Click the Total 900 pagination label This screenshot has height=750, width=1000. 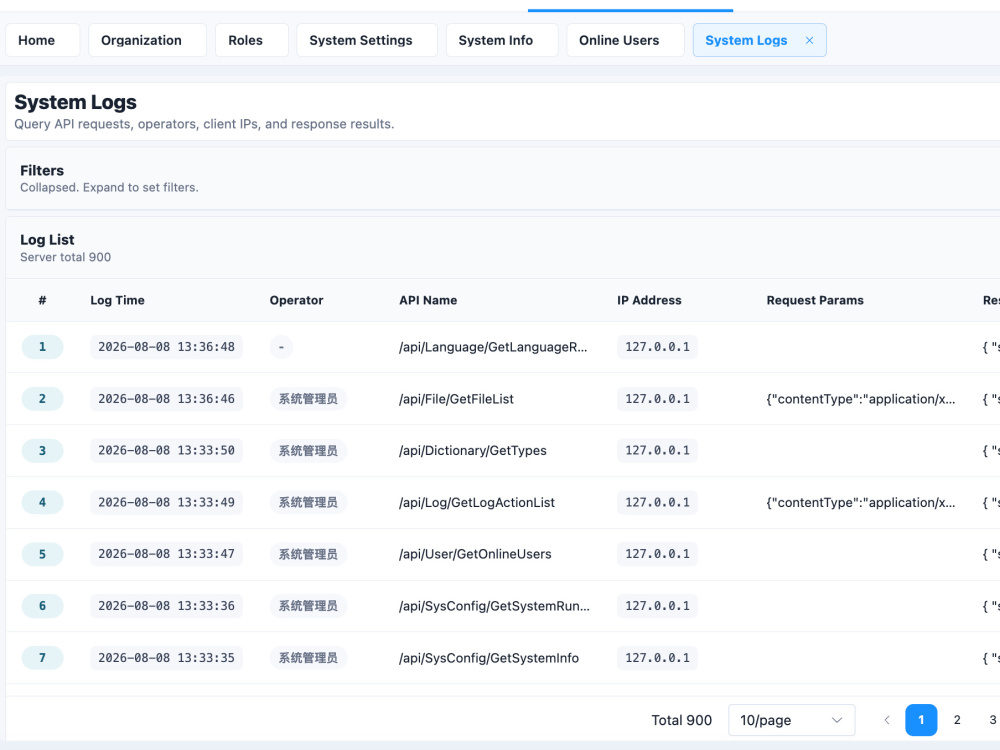(682, 720)
